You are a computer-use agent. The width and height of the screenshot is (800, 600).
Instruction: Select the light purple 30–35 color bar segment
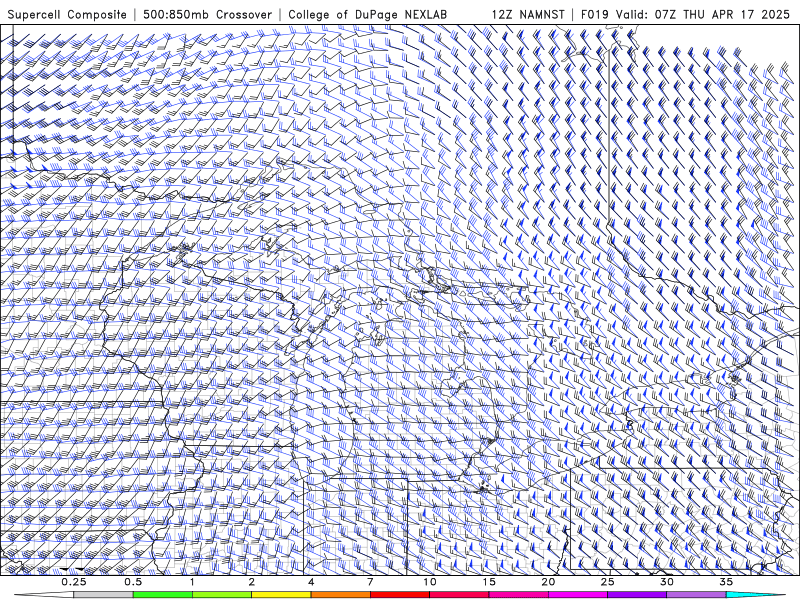point(696,595)
